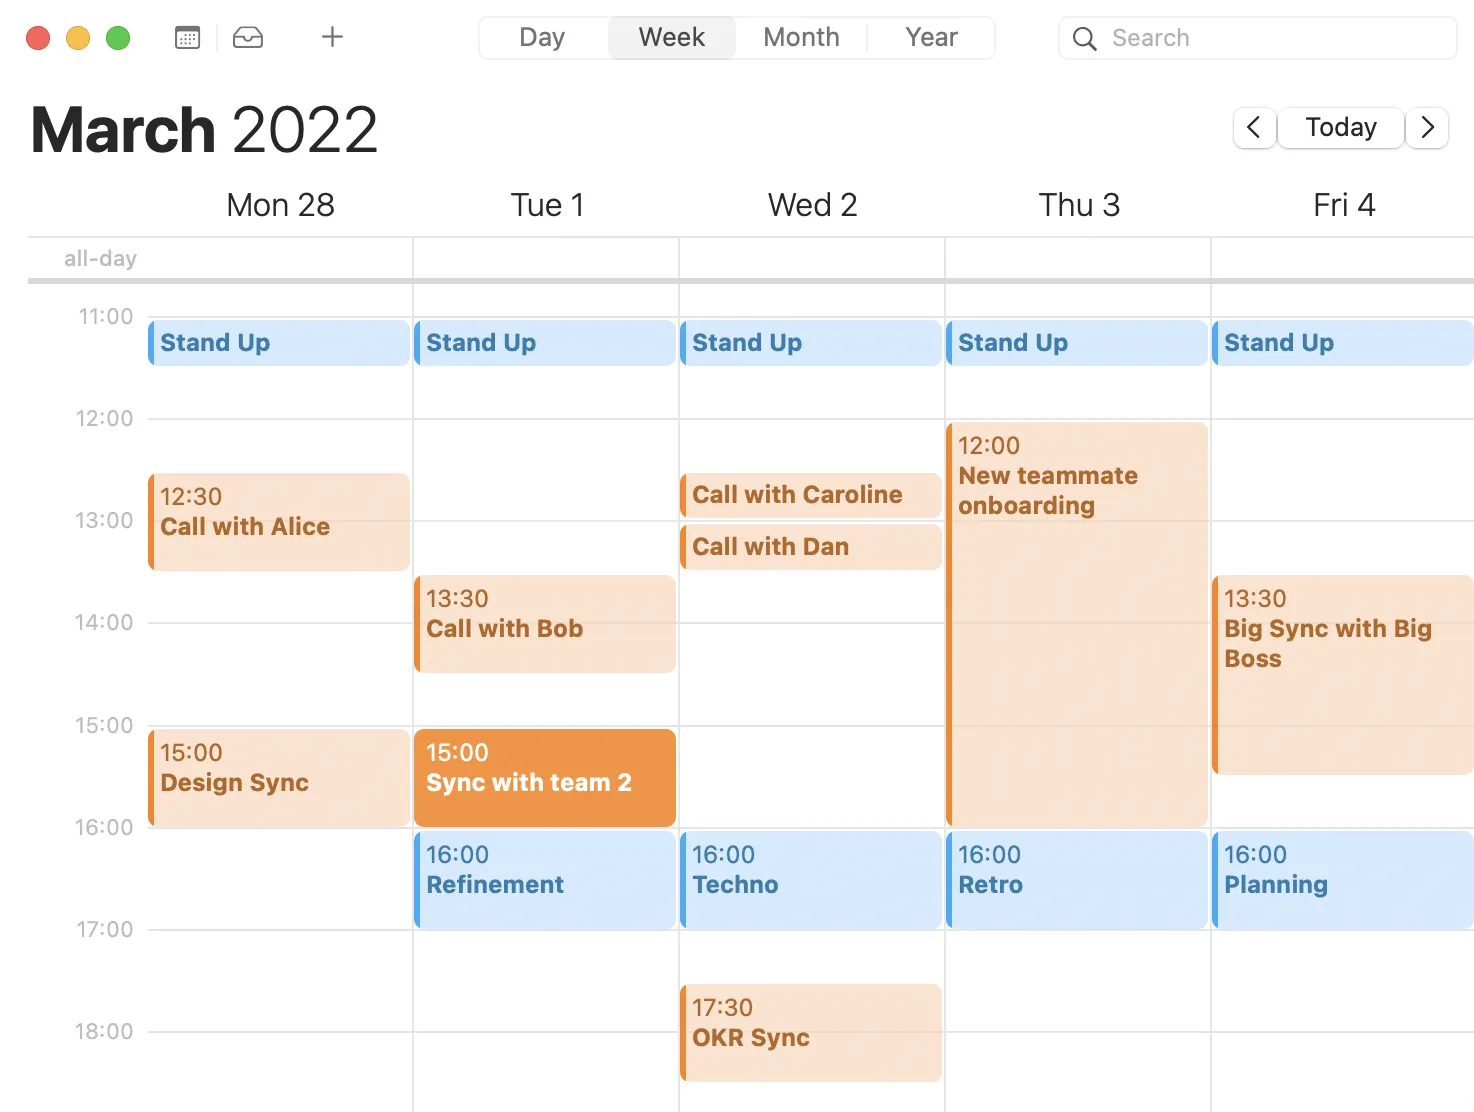Select the OKR Sync event on Wednesday
This screenshot has height=1112, width=1474.
point(810,1033)
